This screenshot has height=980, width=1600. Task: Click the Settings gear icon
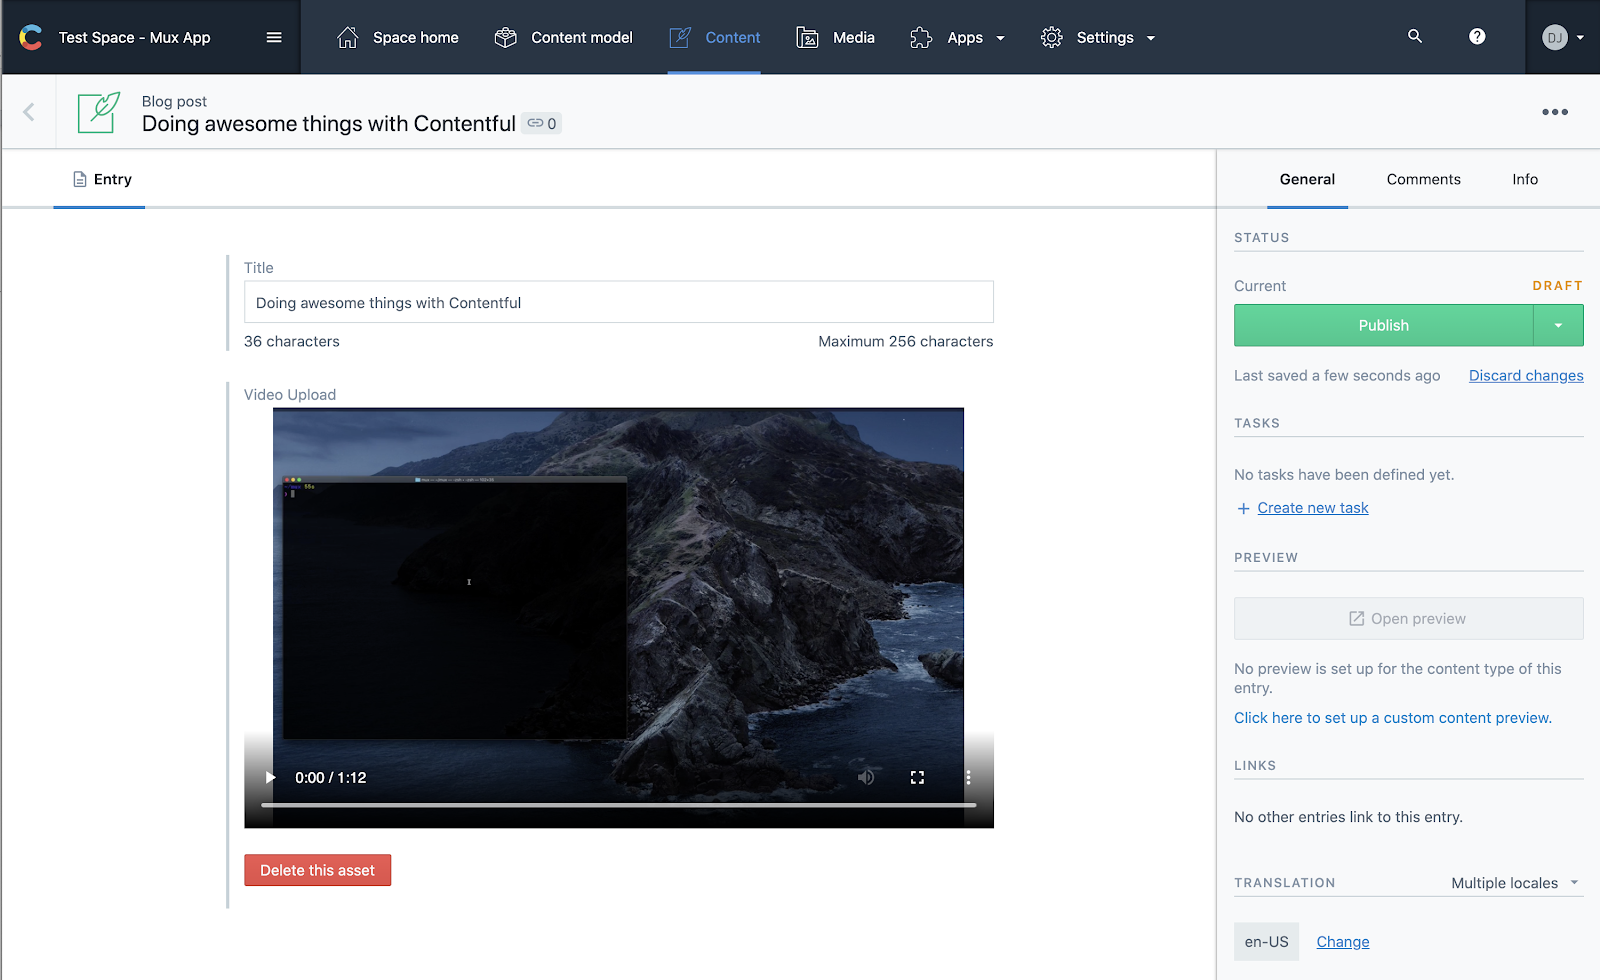pos(1051,37)
